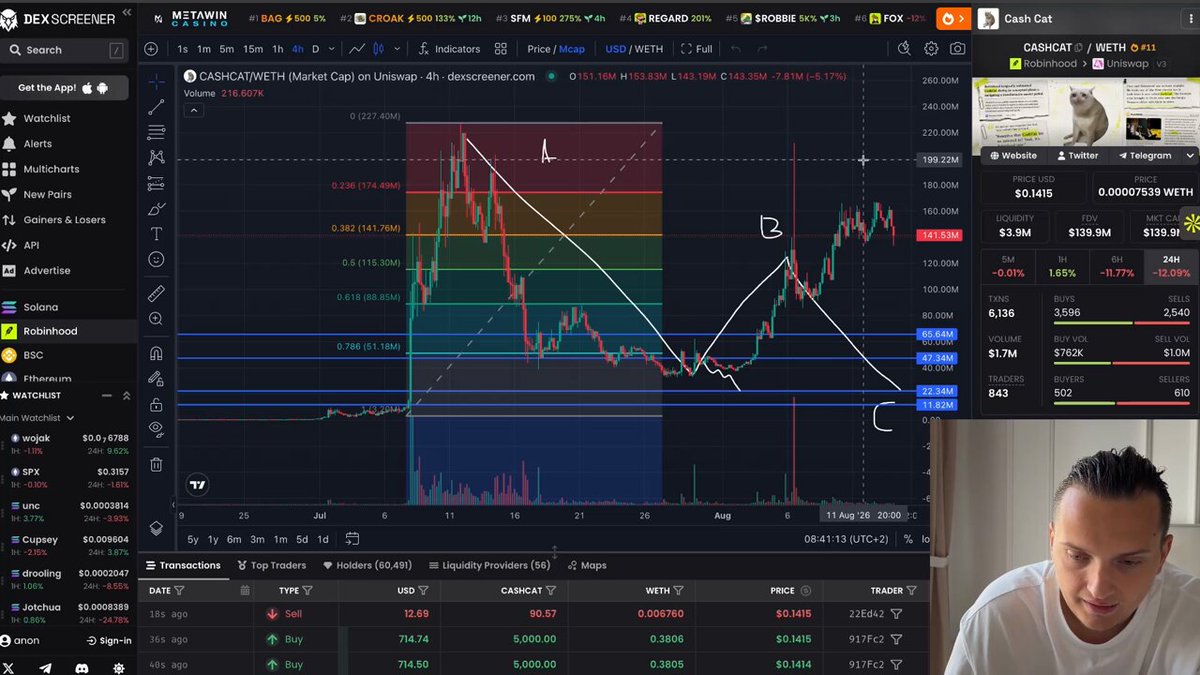Select the BSC chain

(x=33, y=355)
